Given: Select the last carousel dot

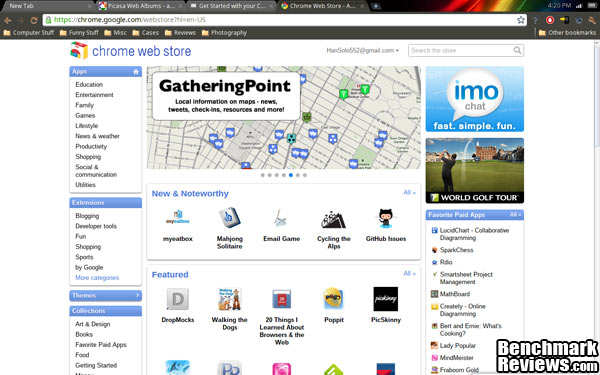Looking at the screenshot, I should [x=305, y=175].
